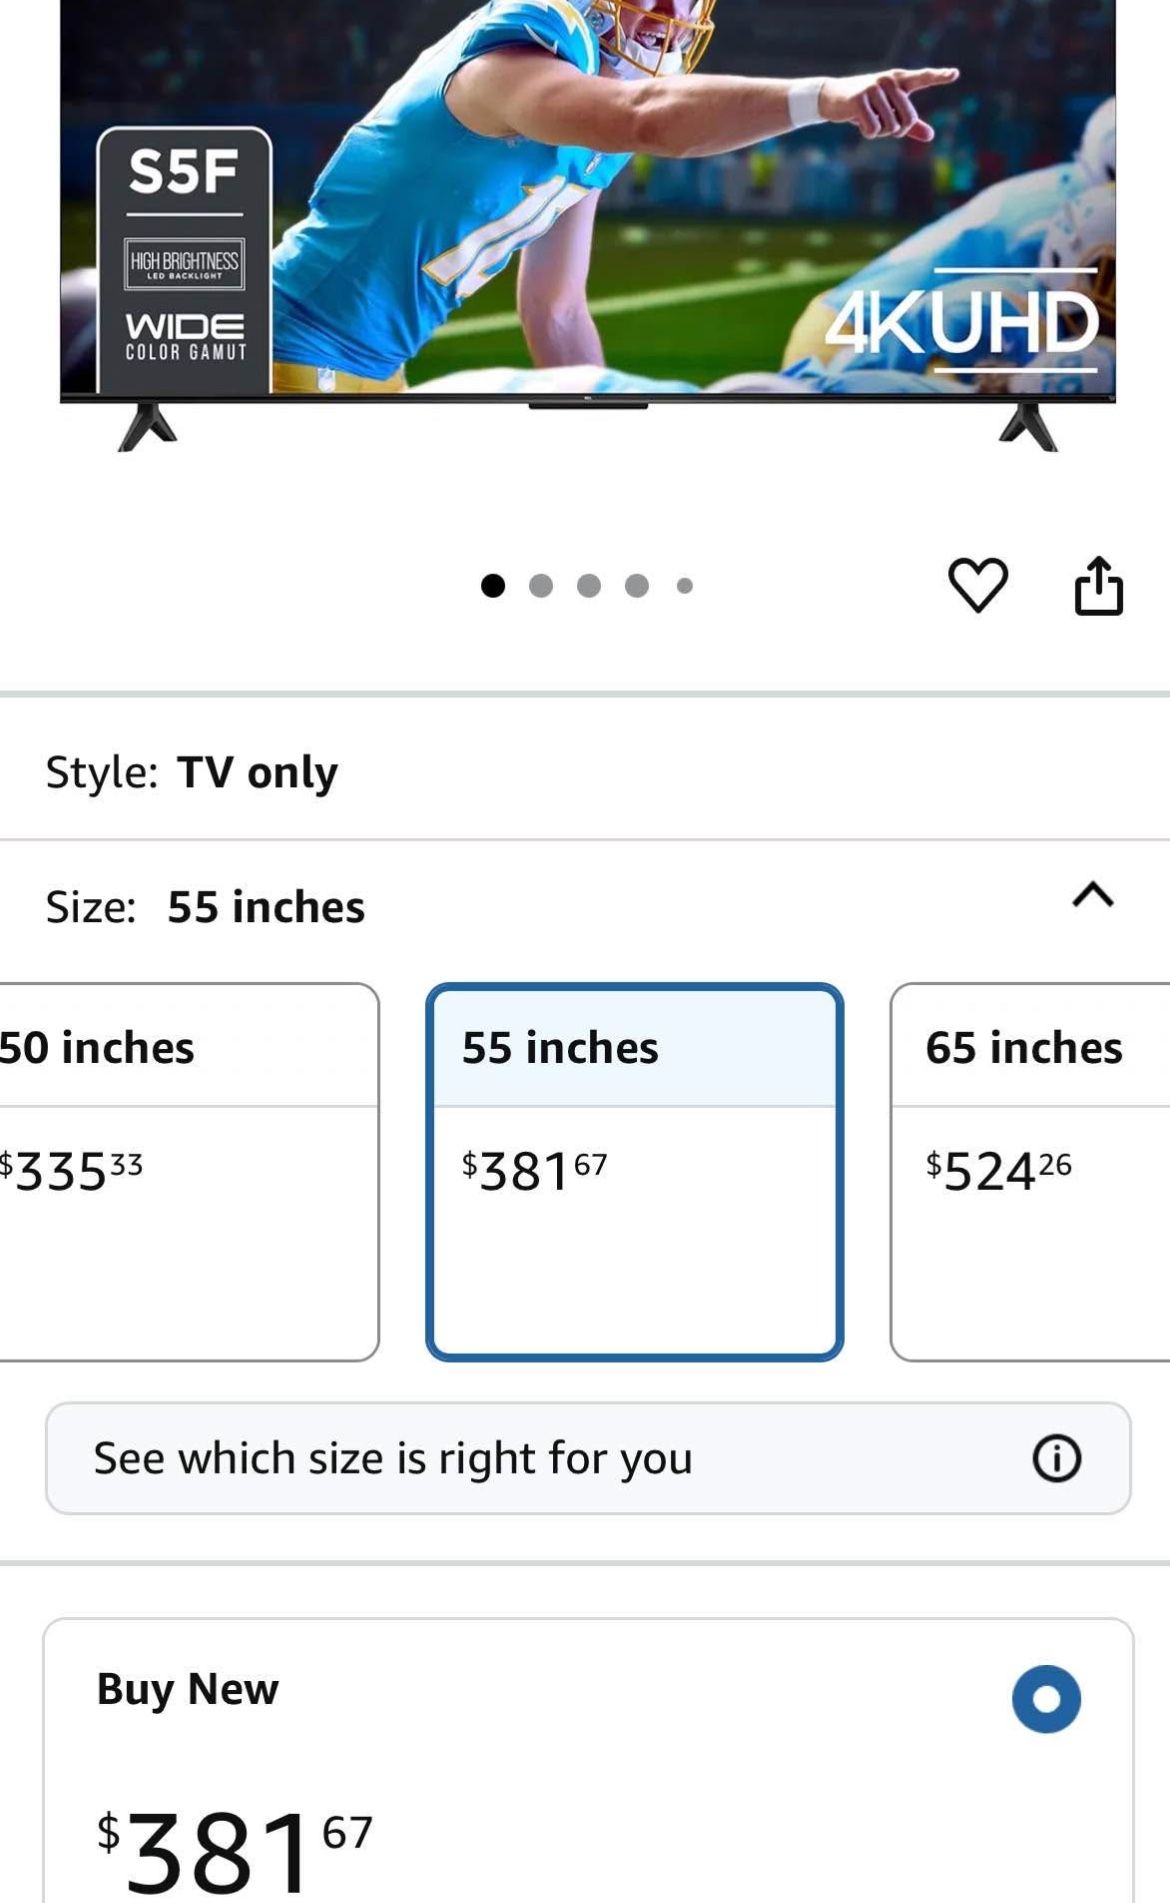The image size is (1170, 1903).
Task: Tap the share icon
Action: tap(1098, 585)
